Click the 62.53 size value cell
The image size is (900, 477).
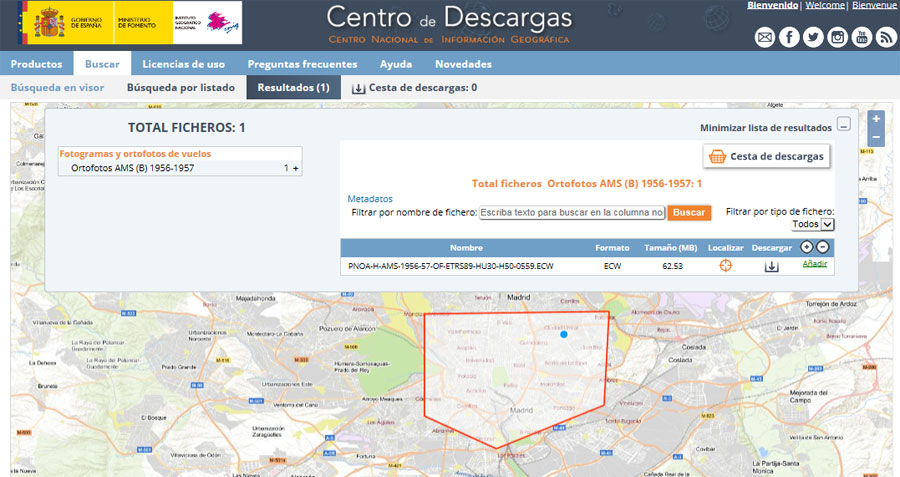click(x=672, y=266)
